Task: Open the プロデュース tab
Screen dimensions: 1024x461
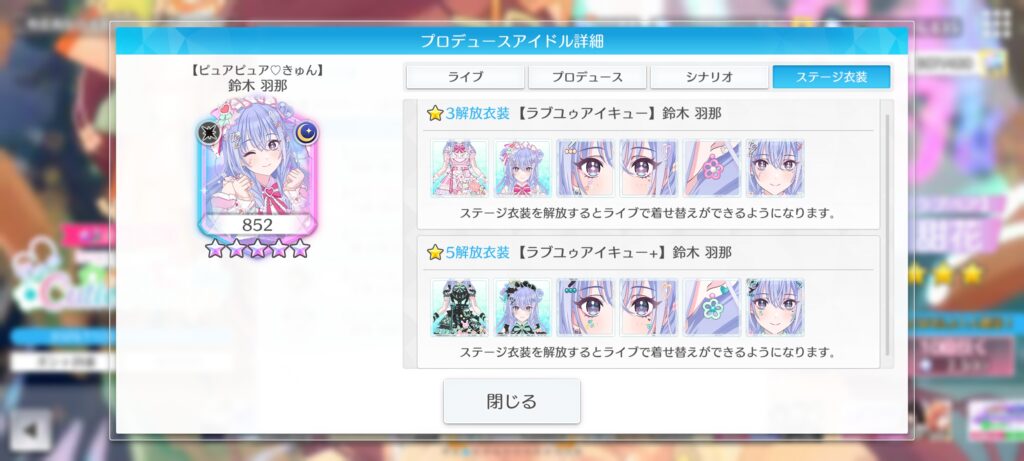Action: pos(587,77)
